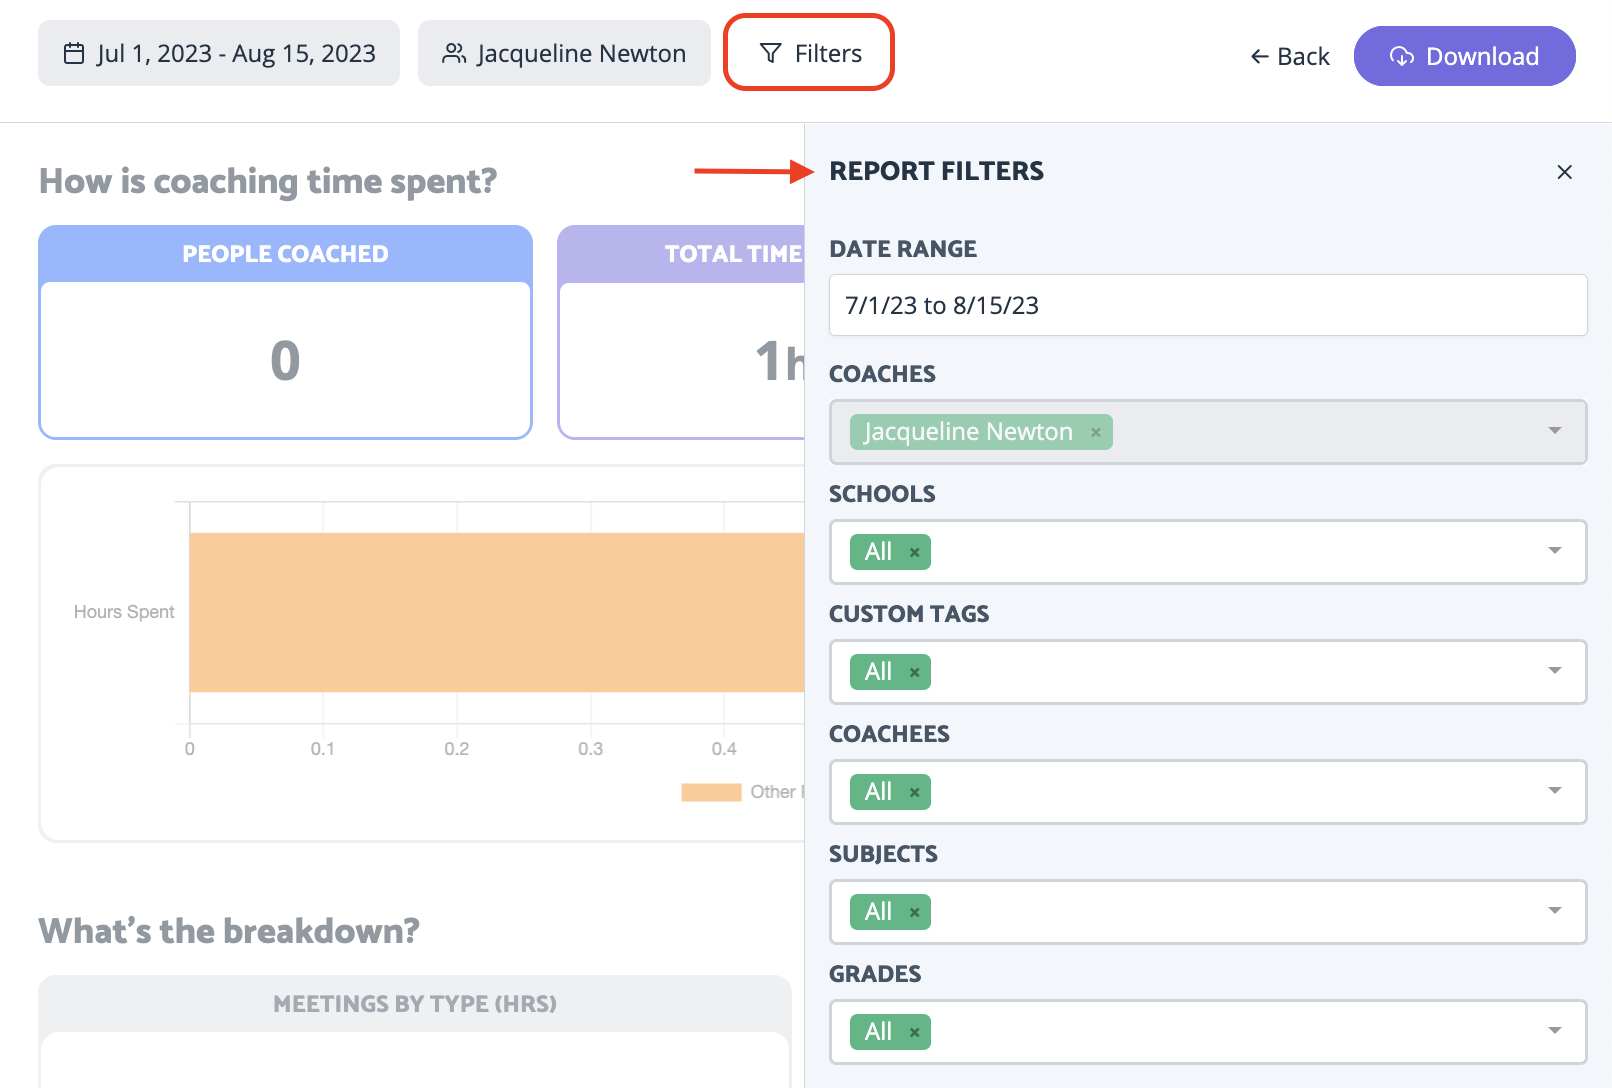Click the orange Hours Spent bar in chart
Viewport: 1612px width, 1088px height.
[497, 612]
